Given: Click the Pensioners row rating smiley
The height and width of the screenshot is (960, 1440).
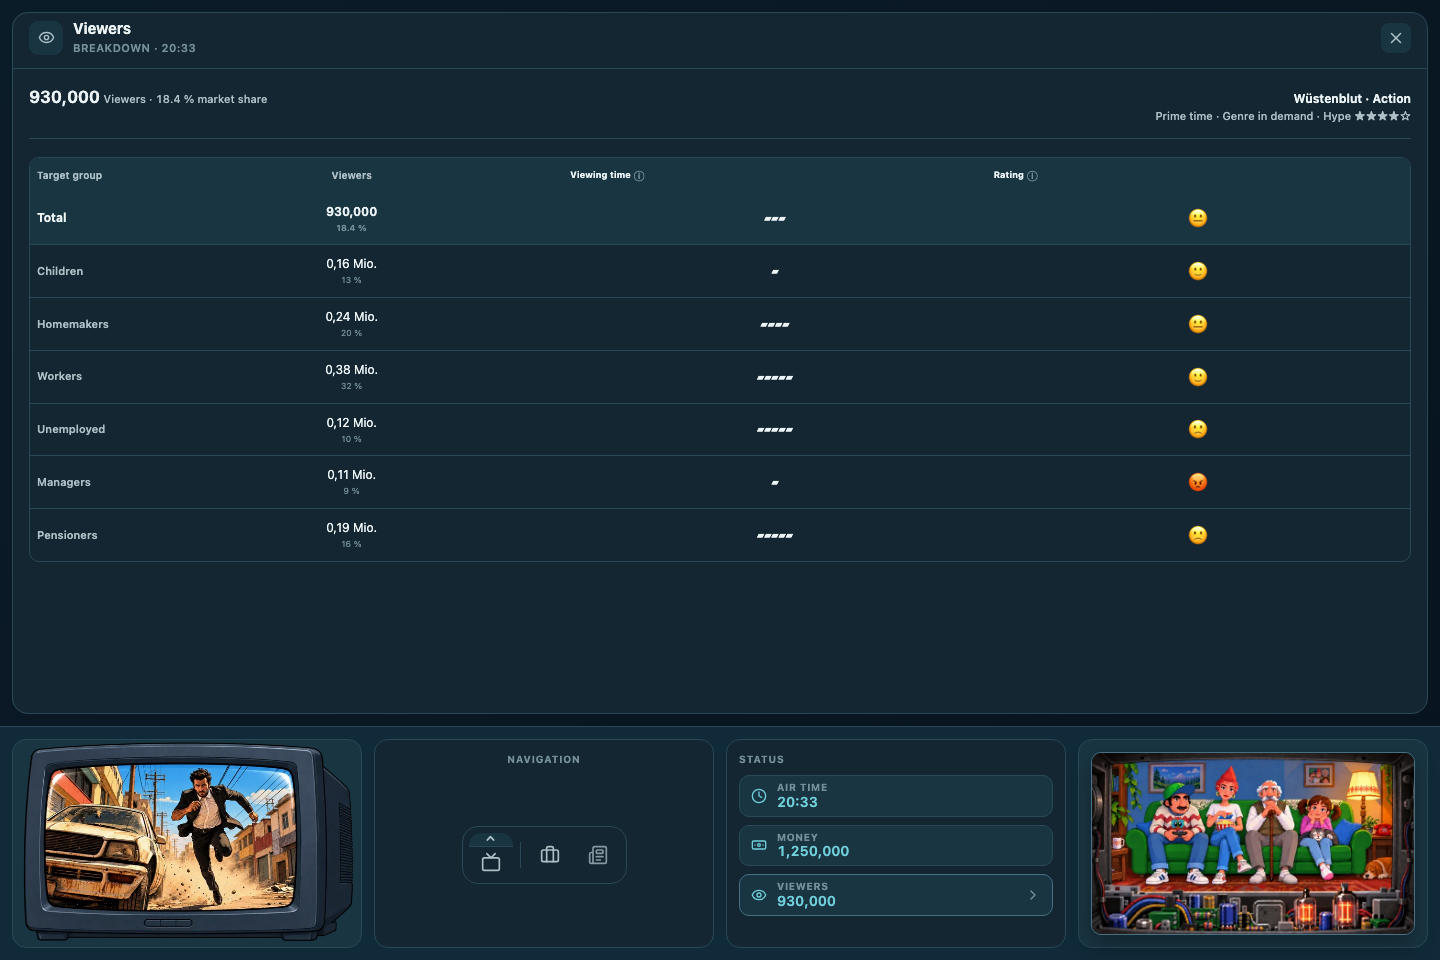Looking at the screenshot, I should pyautogui.click(x=1198, y=535).
